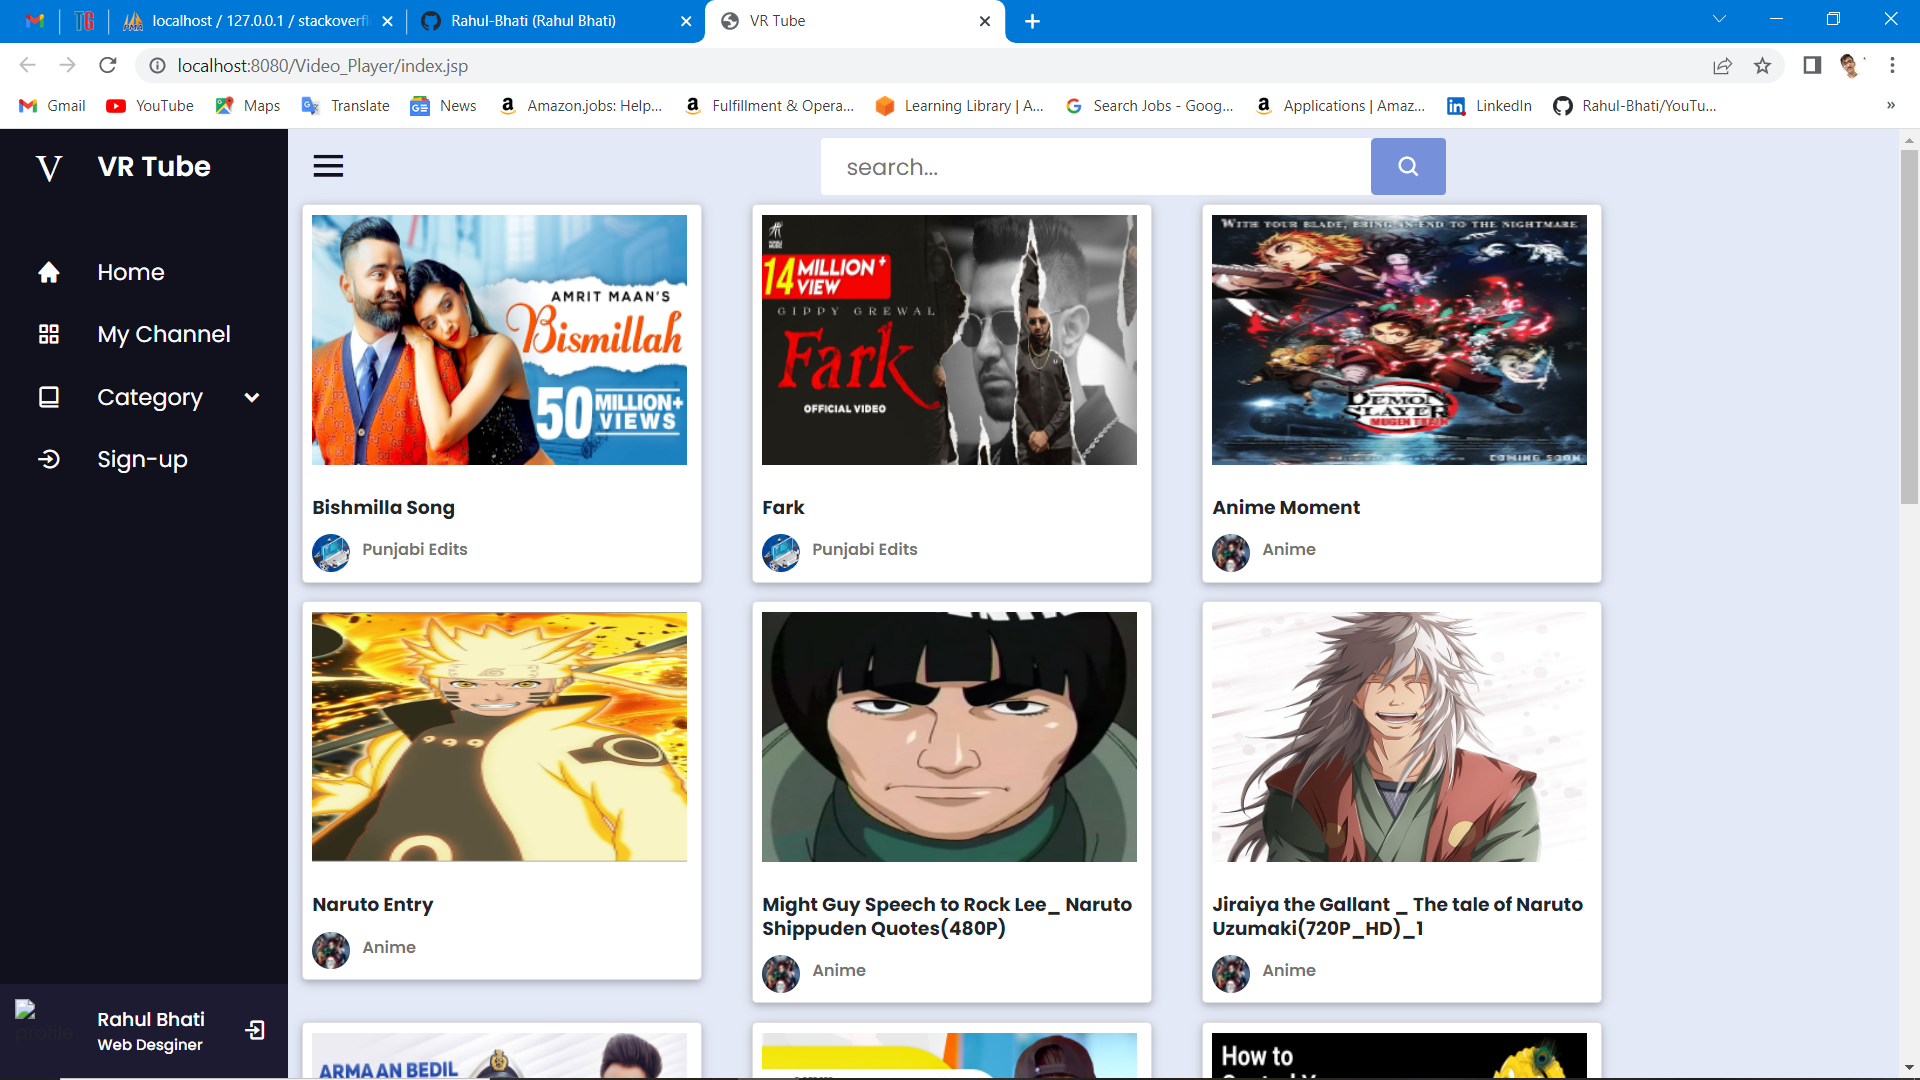1920x1080 pixels.
Task: Toggle browser side panel icon
Action: (1811, 66)
